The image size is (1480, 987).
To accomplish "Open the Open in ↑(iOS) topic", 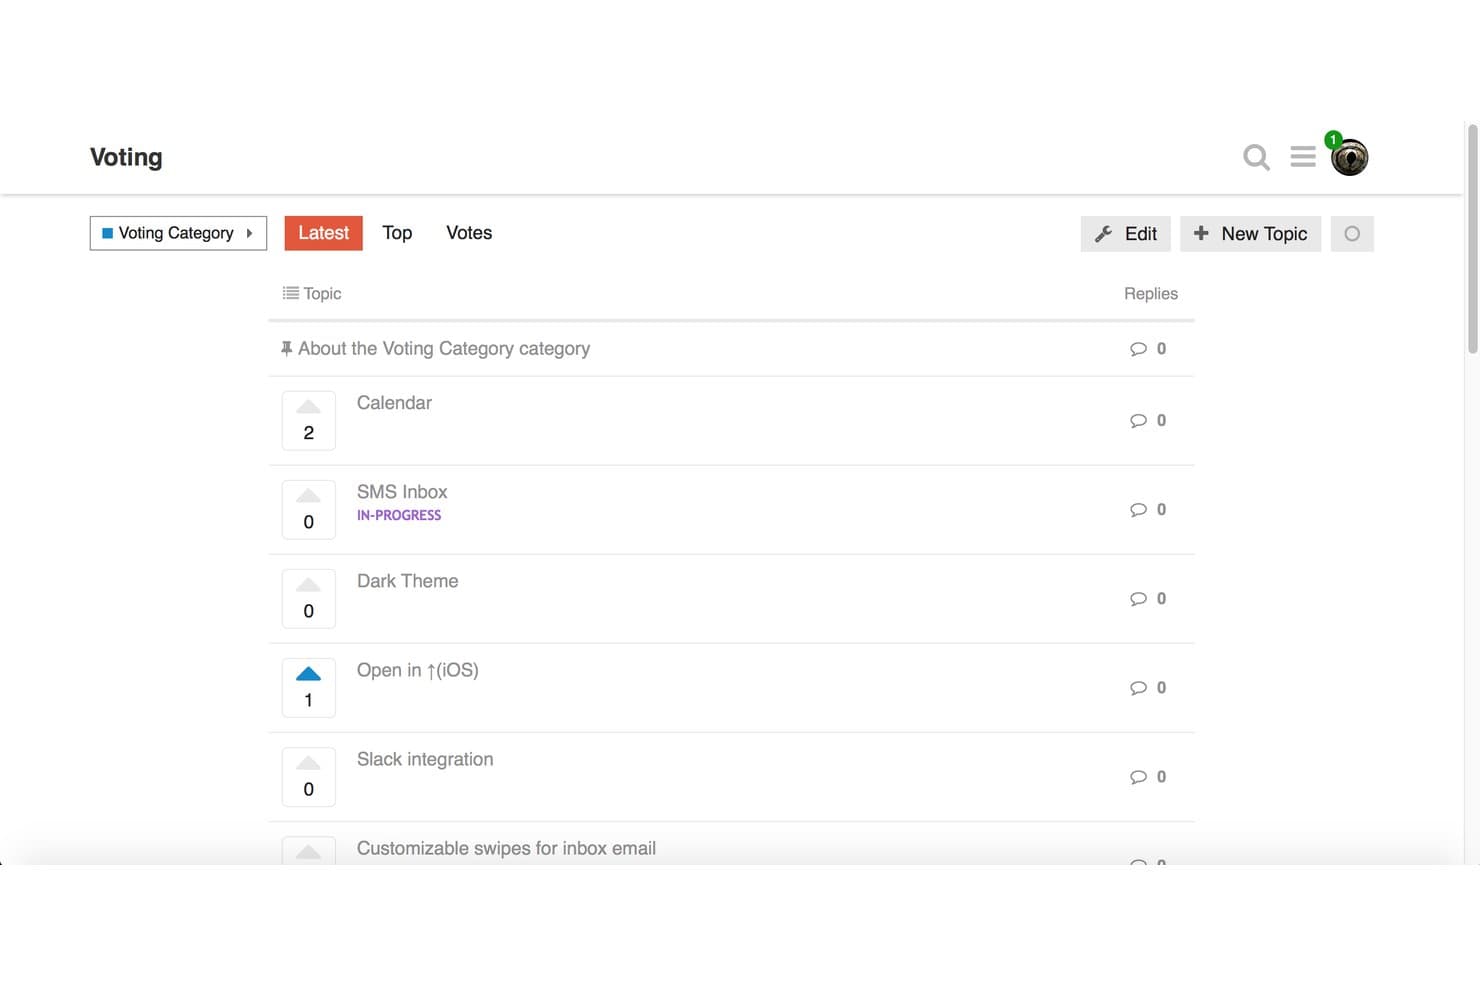I will click(418, 670).
